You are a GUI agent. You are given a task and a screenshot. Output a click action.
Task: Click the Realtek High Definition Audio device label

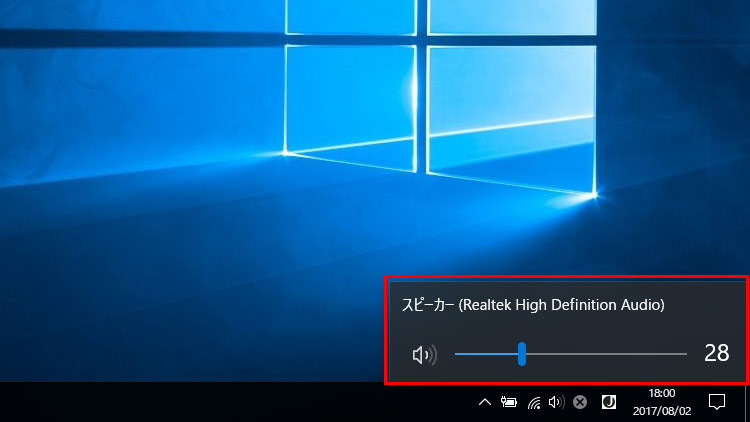pos(562,304)
